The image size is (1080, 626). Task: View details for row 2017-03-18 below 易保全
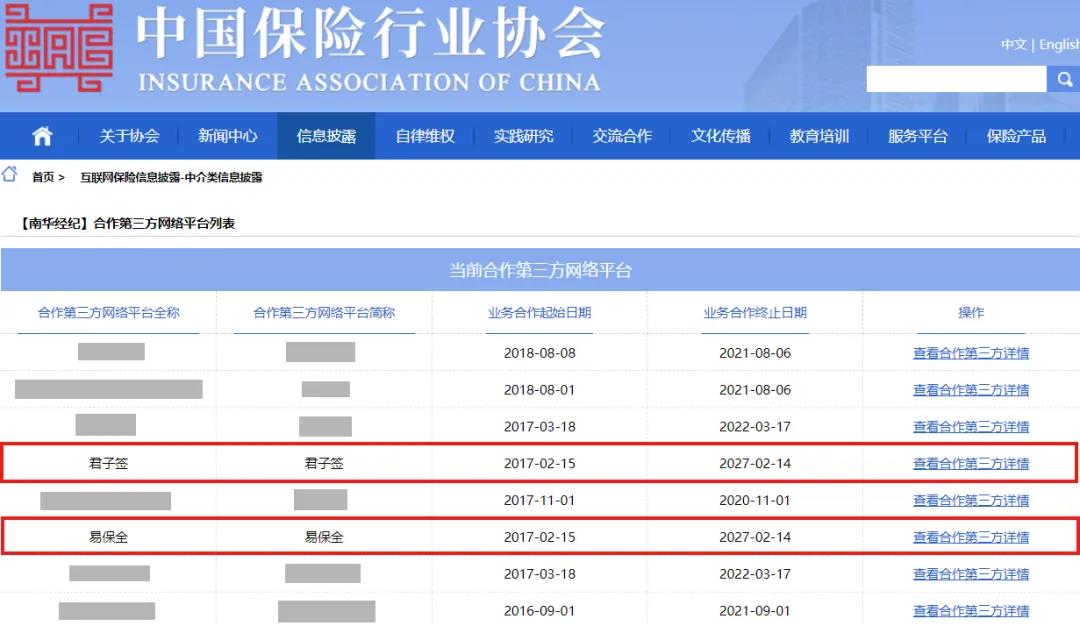pyautogui.click(x=970, y=574)
